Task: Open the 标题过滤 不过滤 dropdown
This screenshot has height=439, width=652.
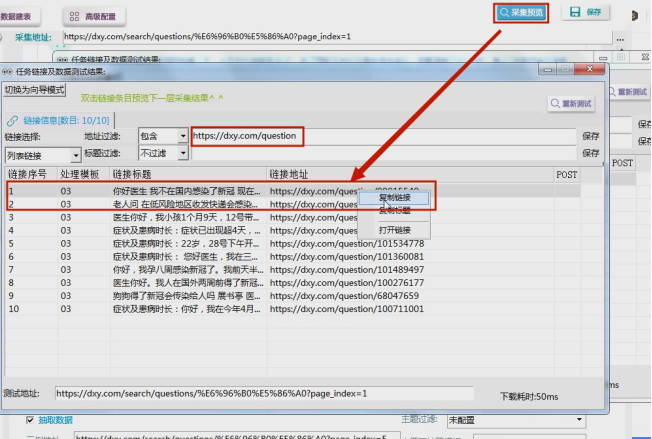Action: coord(163,153)
